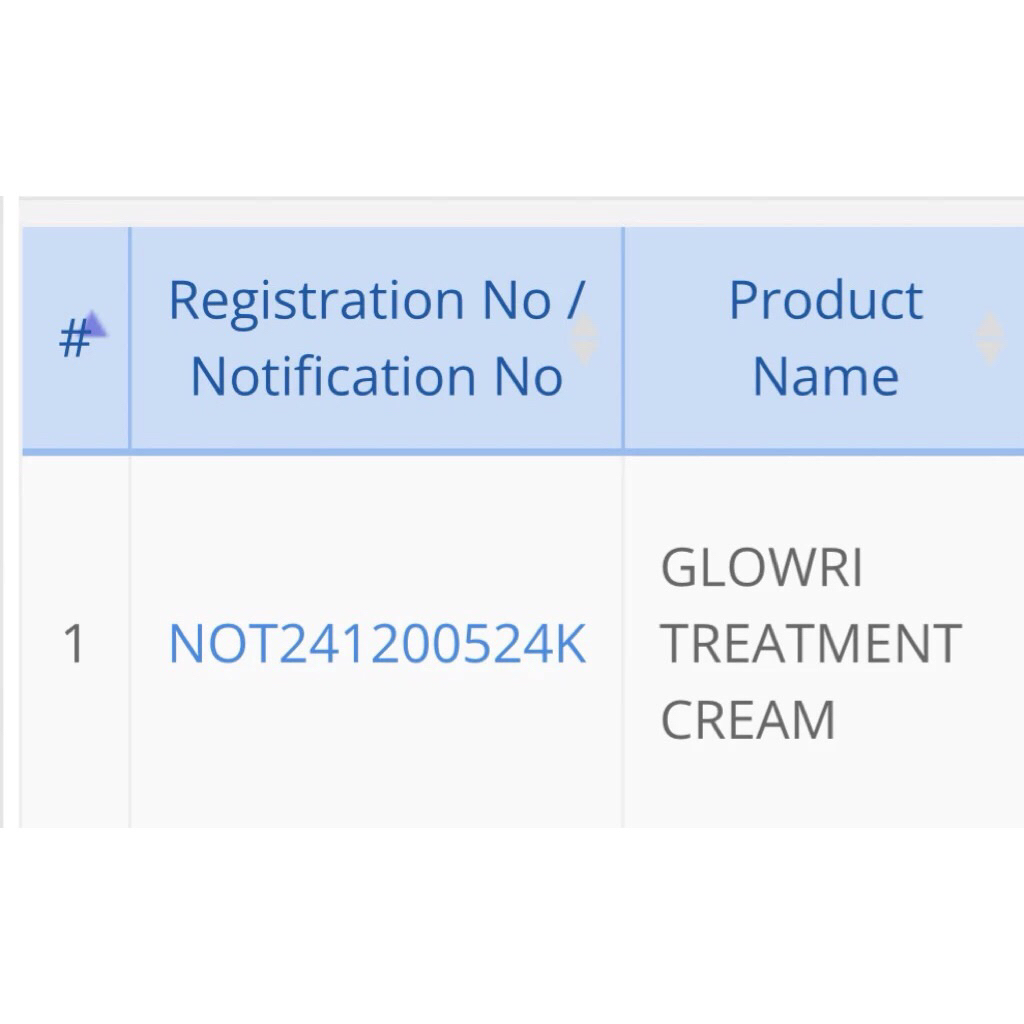Click the word CREAM in product name
1024x1024 pixels.
(x=747, y=720)
